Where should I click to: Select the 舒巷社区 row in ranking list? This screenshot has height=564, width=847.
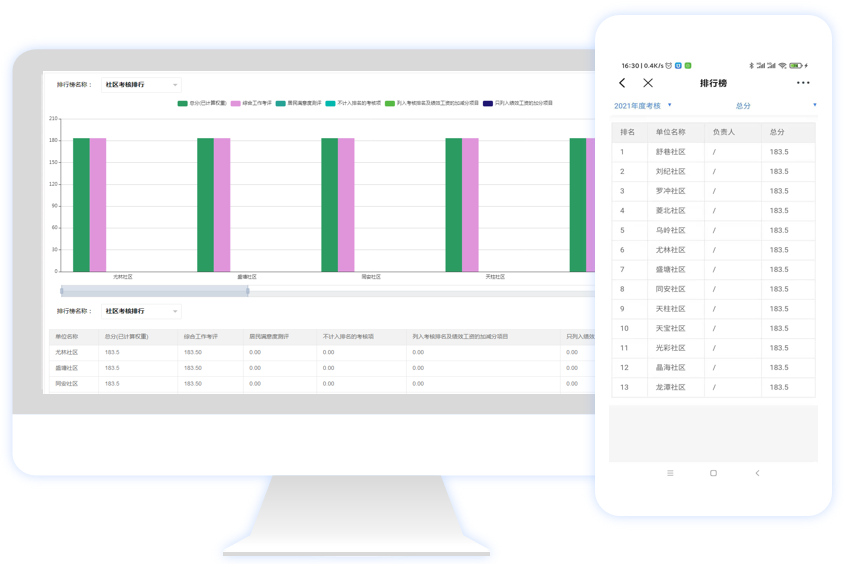[713, 152]
